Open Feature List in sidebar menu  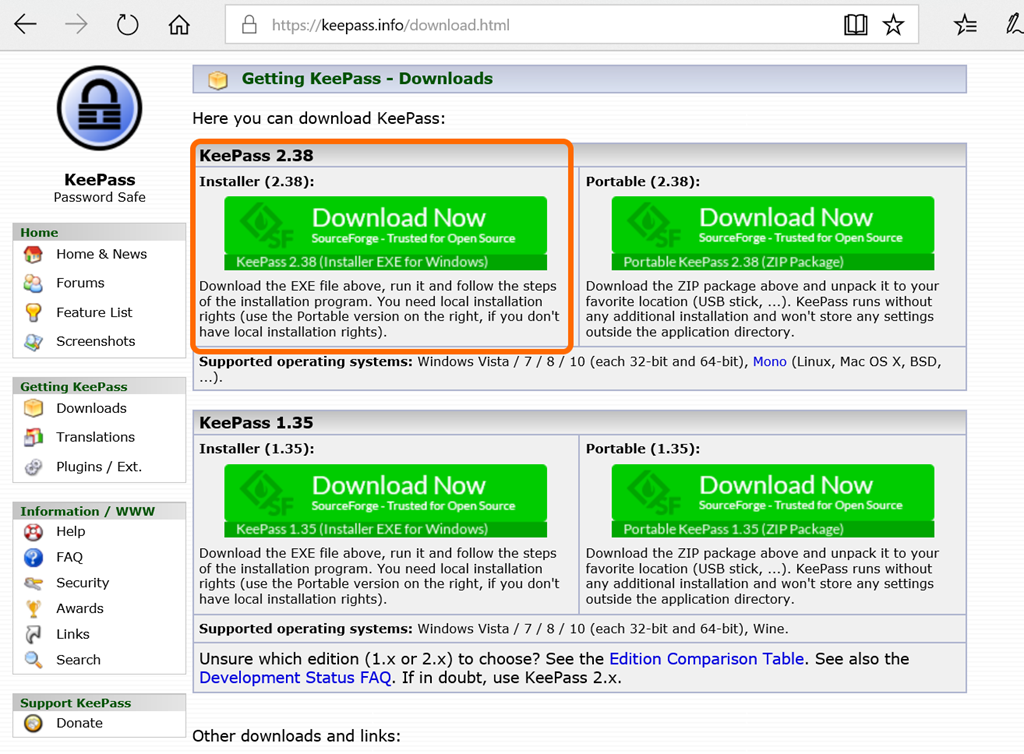click(94, 312)
